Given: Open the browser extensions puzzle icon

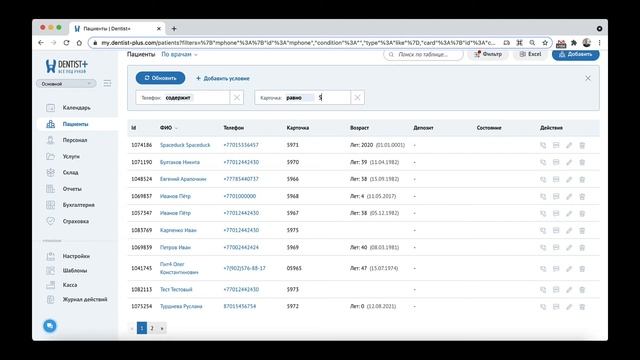Looking at the screenshot, I should [x=574, y=42].
